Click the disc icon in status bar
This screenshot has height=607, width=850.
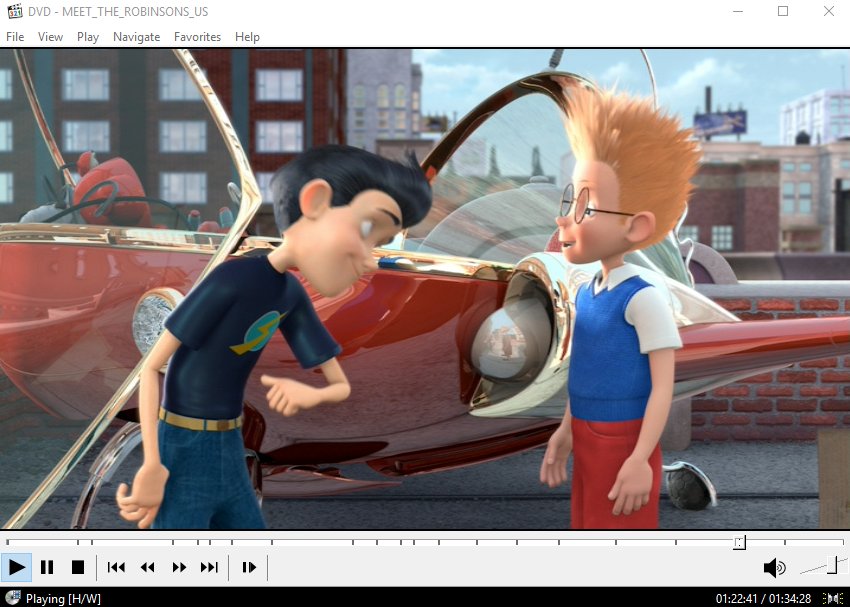(12, 598)
